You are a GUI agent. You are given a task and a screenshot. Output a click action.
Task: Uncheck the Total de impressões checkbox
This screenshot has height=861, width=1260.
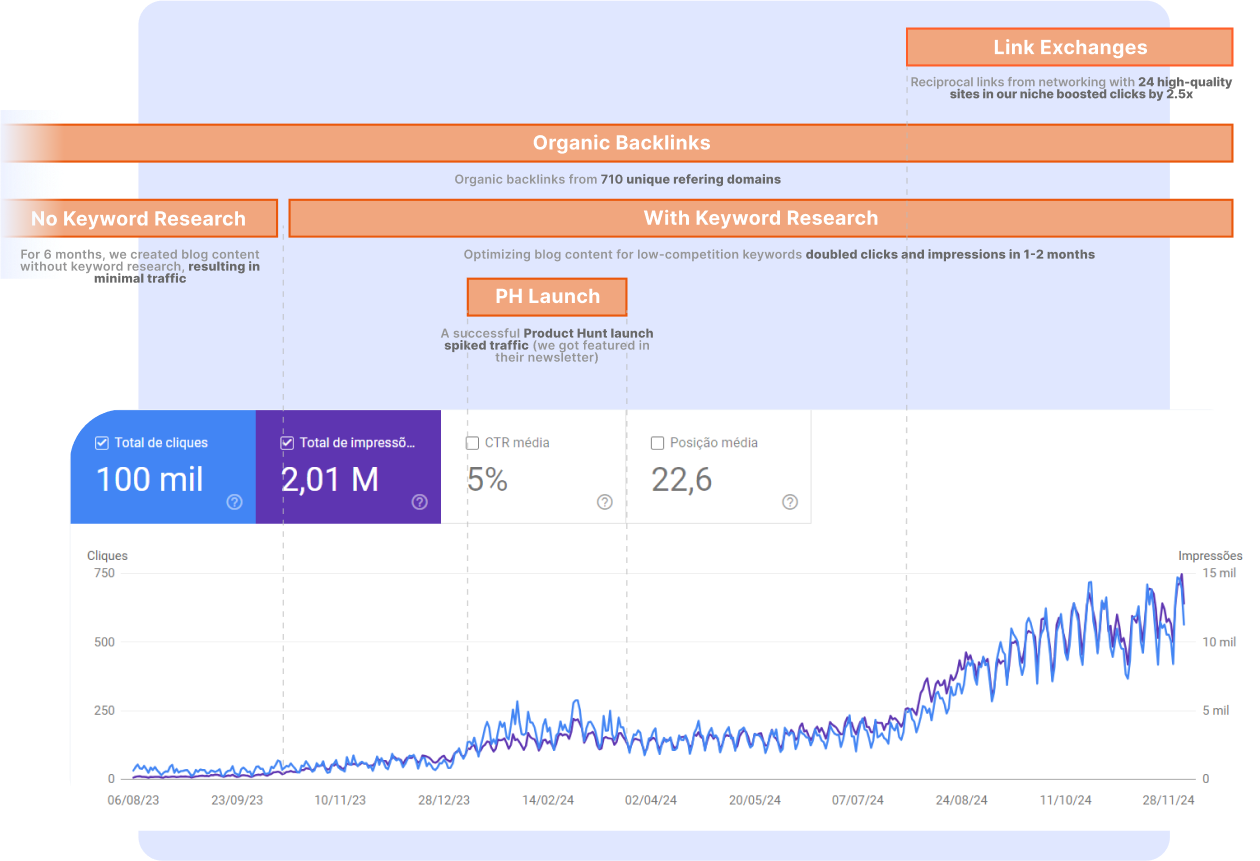point(287,443)
